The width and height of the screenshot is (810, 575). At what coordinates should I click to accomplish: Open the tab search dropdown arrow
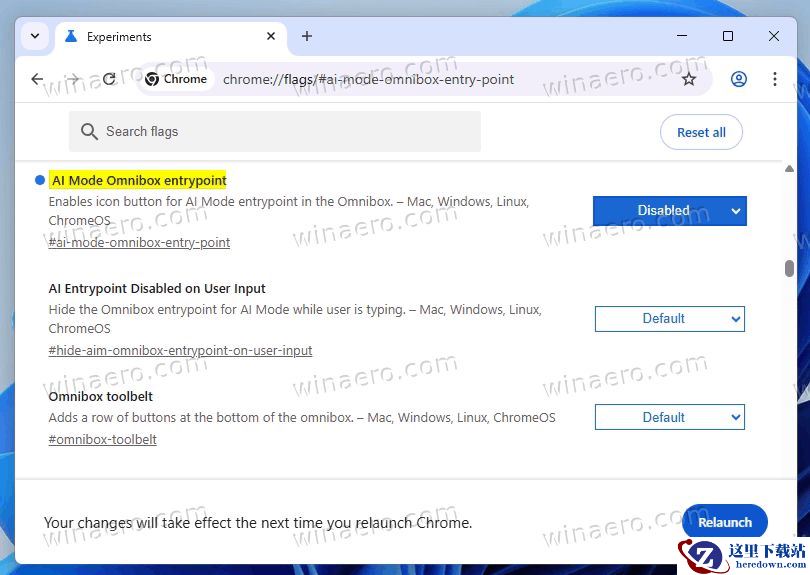pyautogui.click(x=35, y=36)
